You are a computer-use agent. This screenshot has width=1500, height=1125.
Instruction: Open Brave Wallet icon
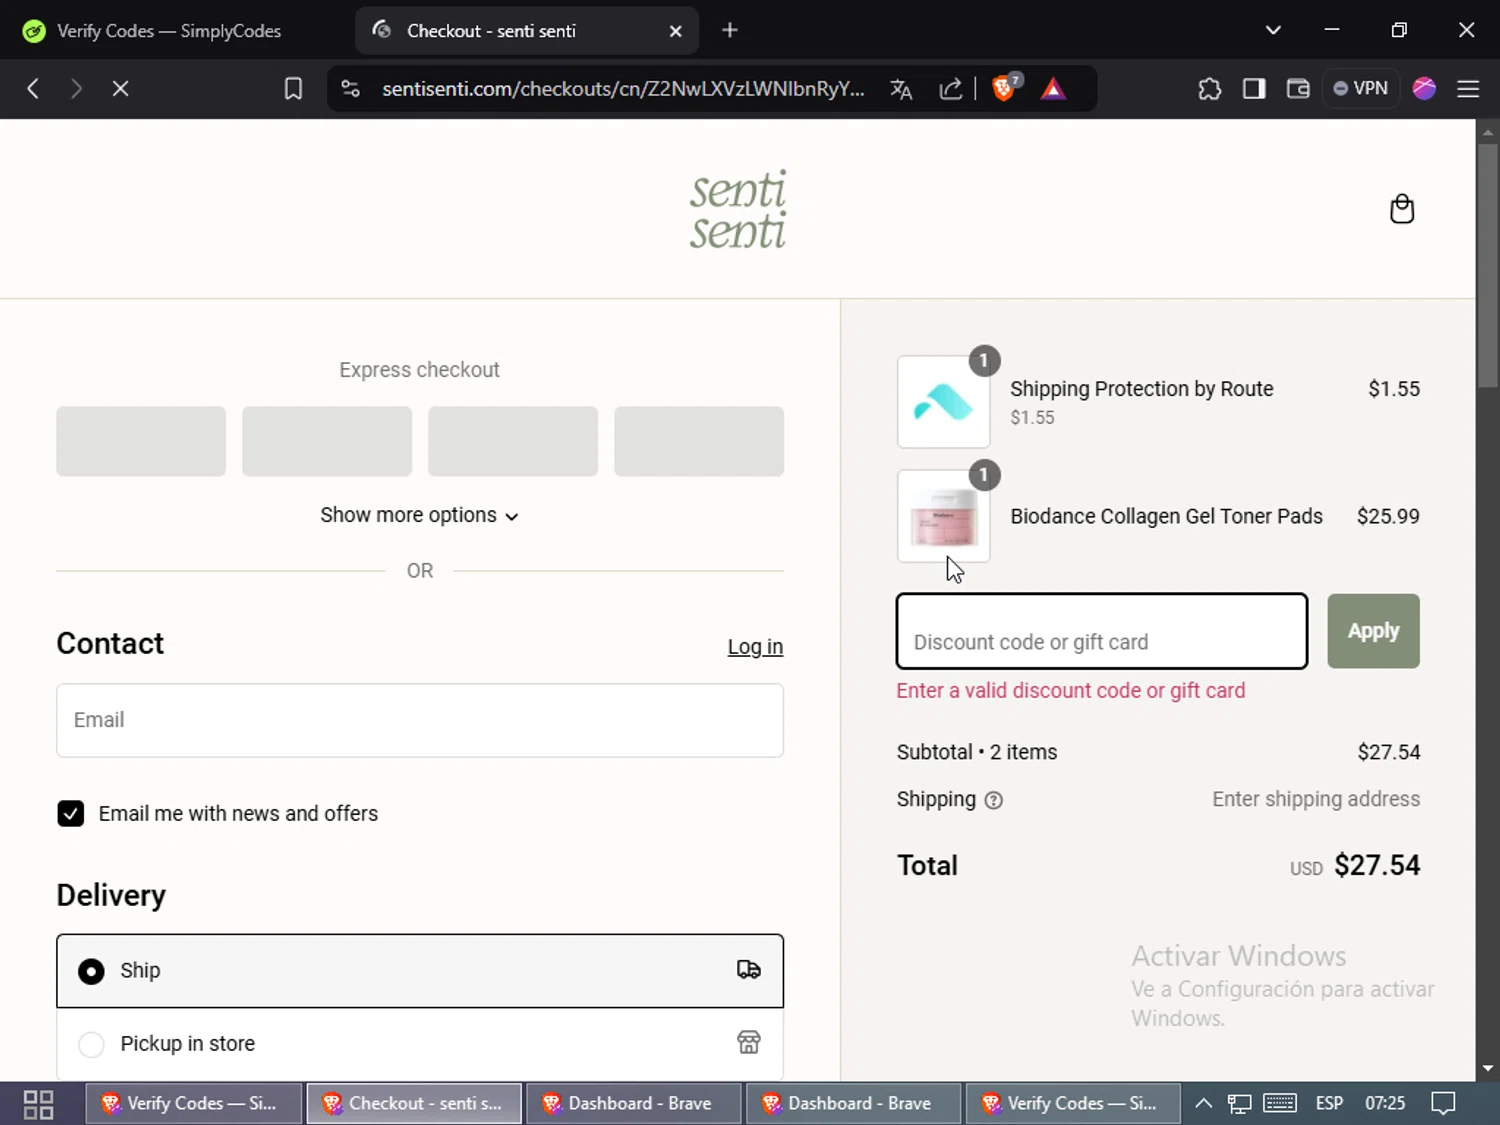click(x=1298, y=89)
